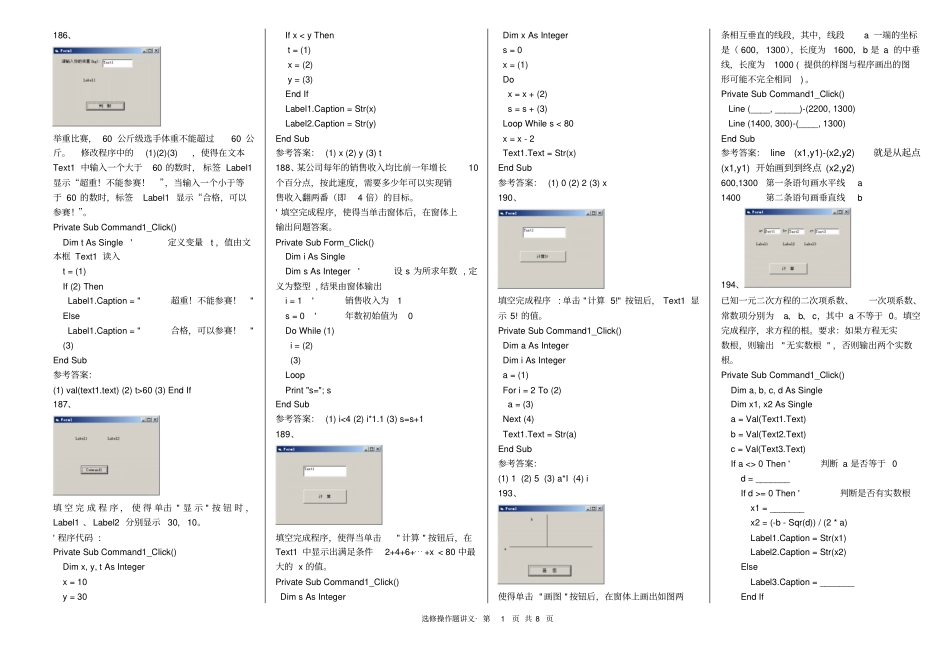The height and width of the screenshot is (672, 950).
Task: Click the line "Dim x, y, t As Integer"
Action: pyautogui.click(x=104, y=567)
